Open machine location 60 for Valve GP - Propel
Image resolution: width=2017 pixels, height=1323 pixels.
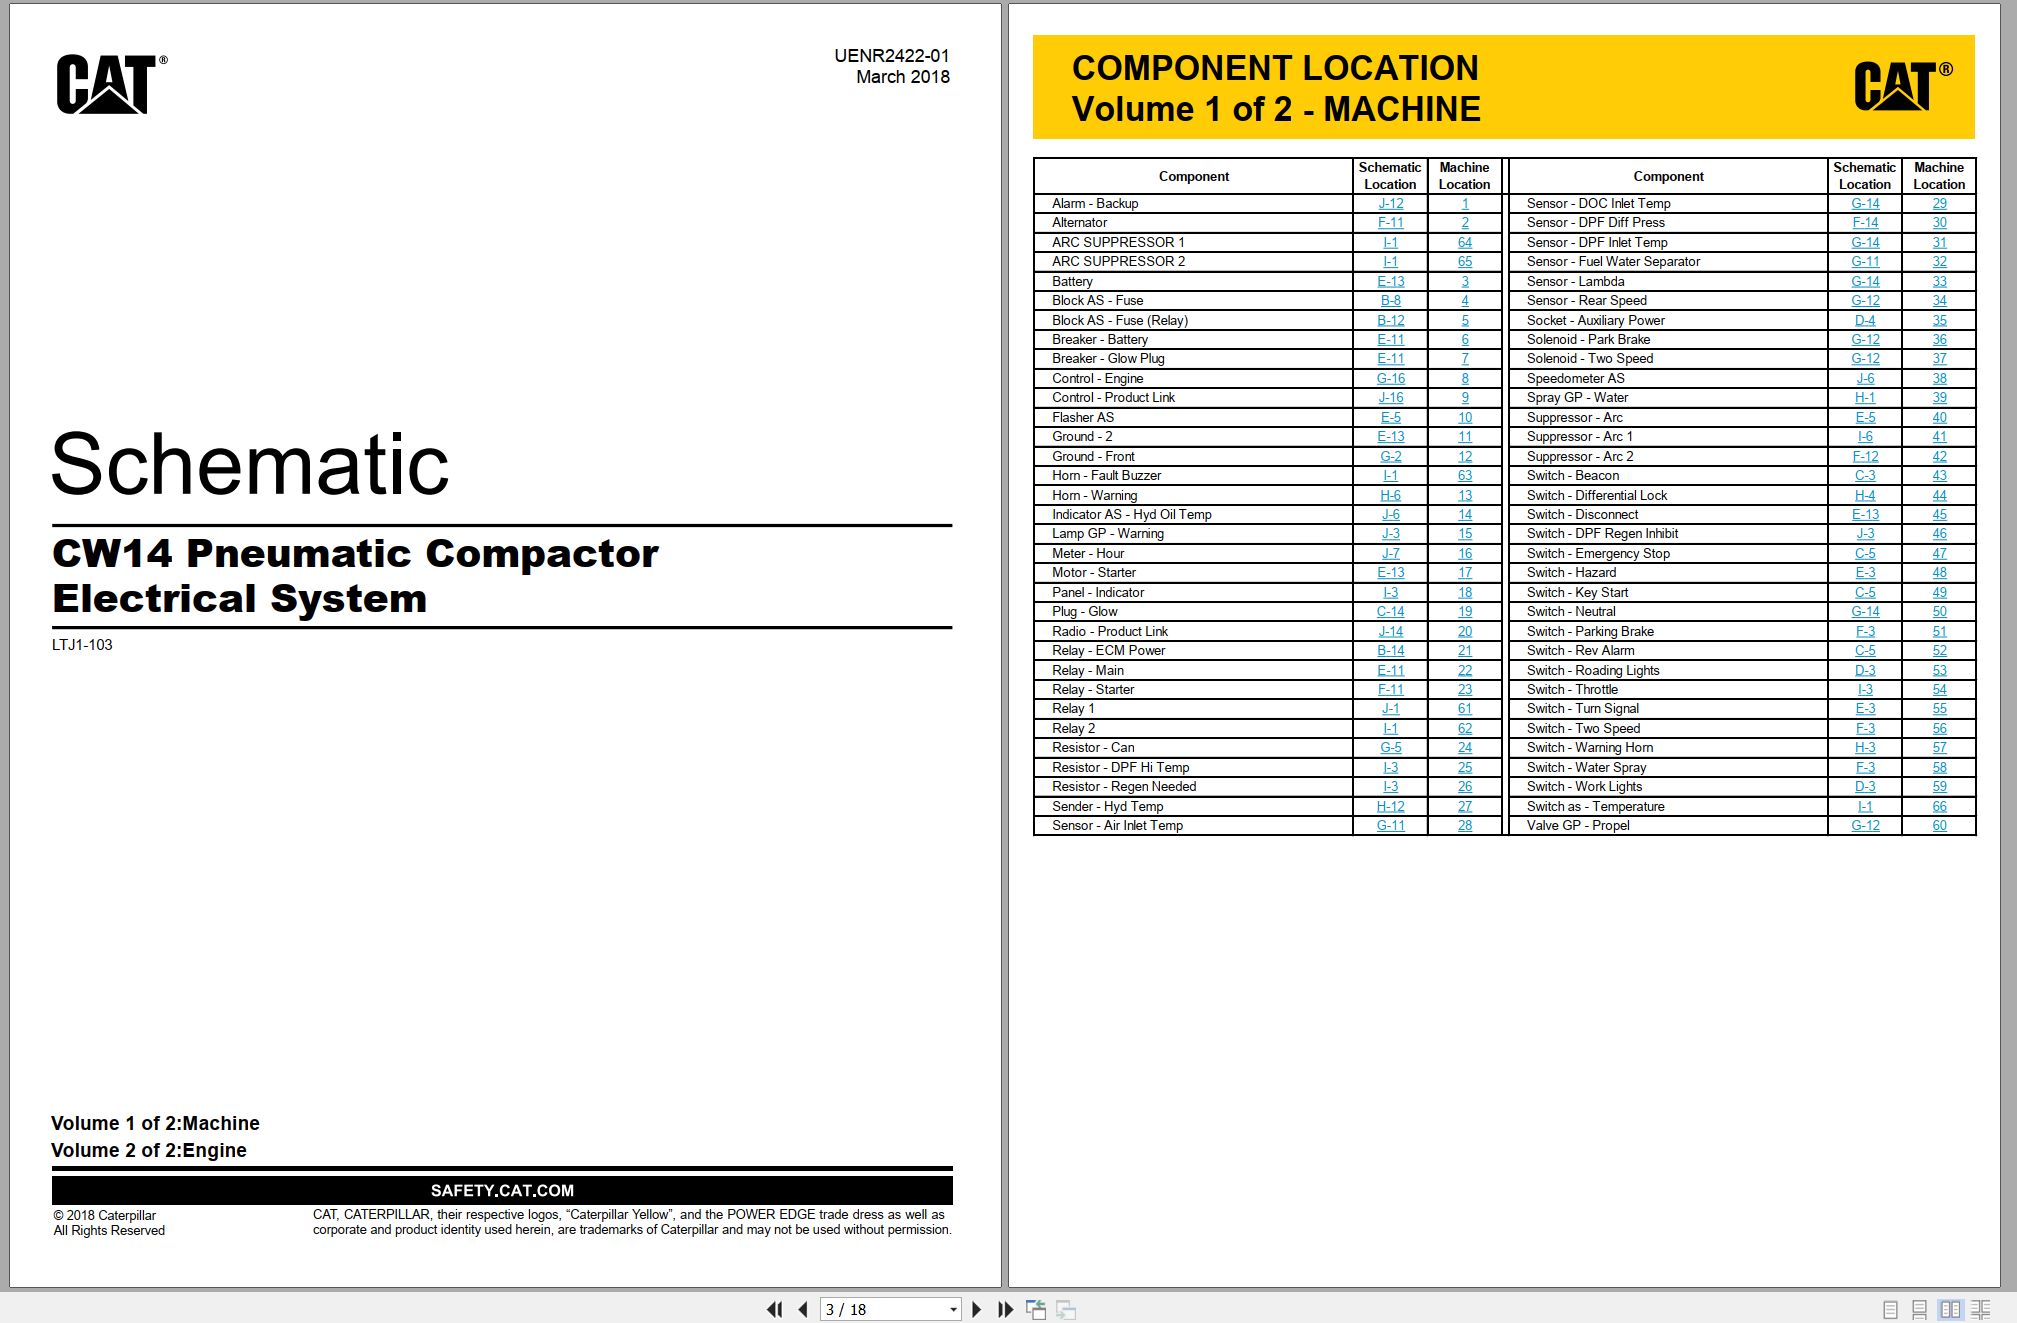[1939, 825]
